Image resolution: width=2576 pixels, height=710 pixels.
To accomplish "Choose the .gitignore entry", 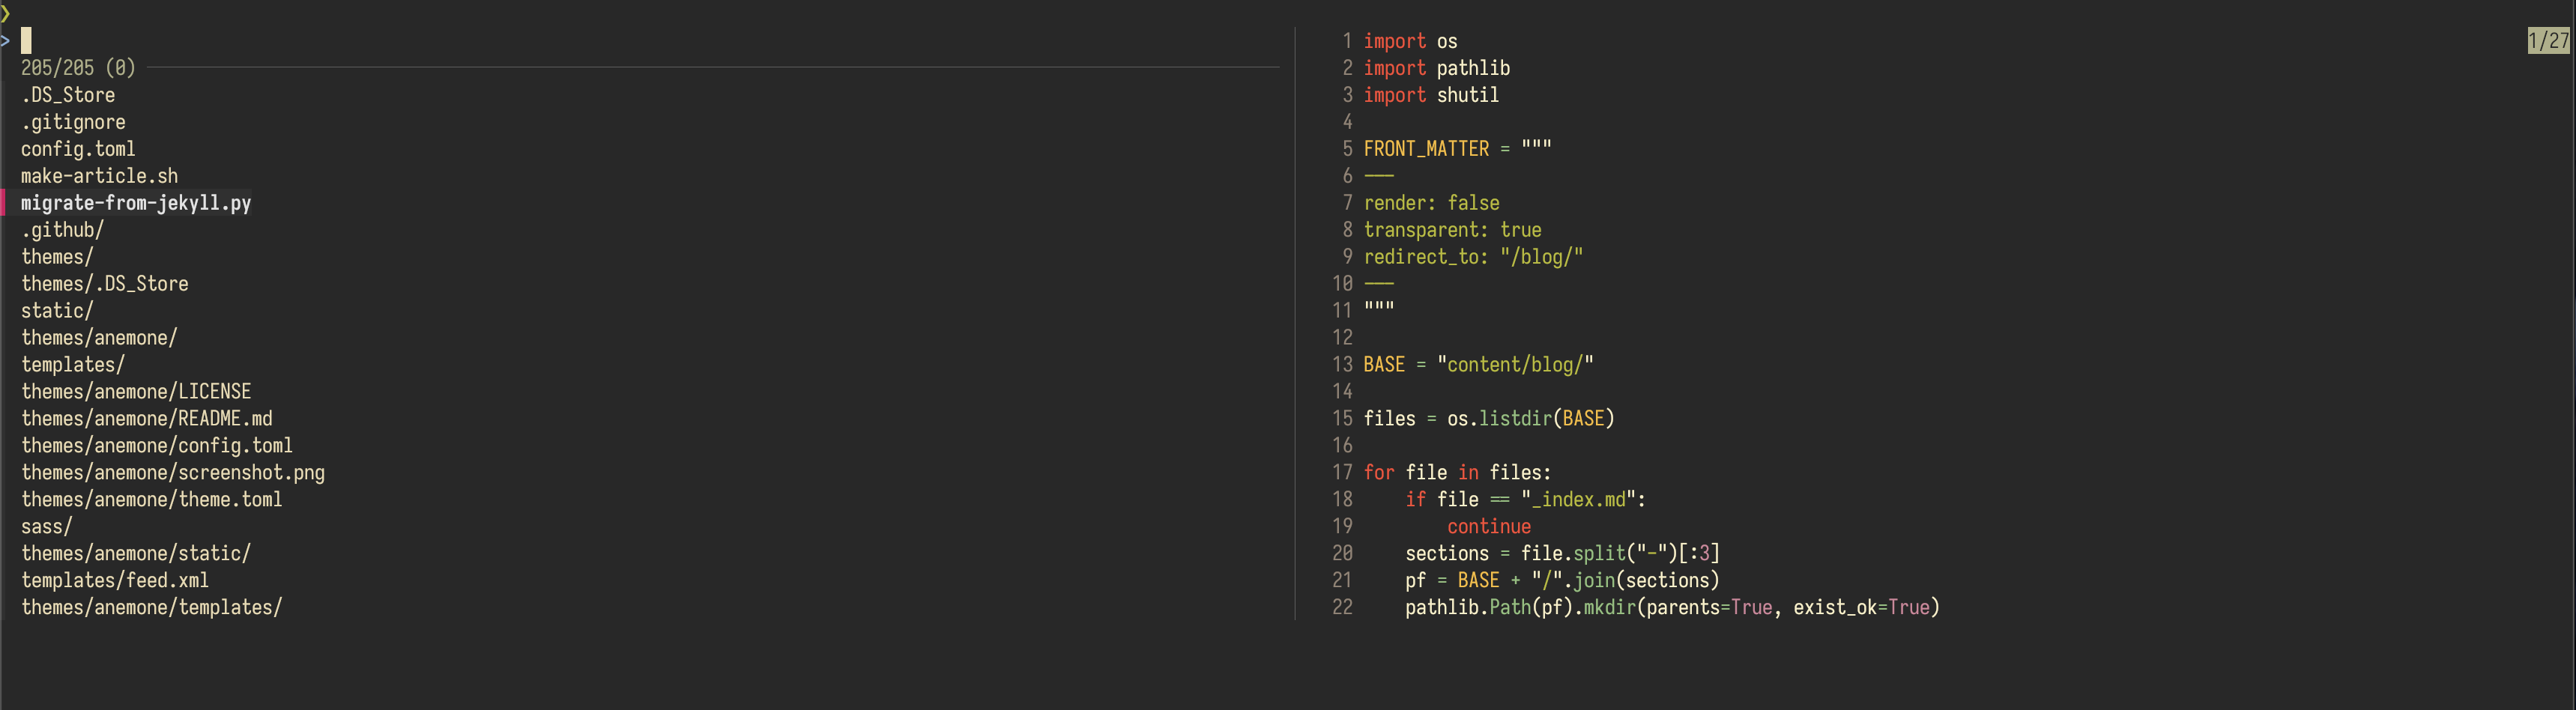I will (73, 121).
